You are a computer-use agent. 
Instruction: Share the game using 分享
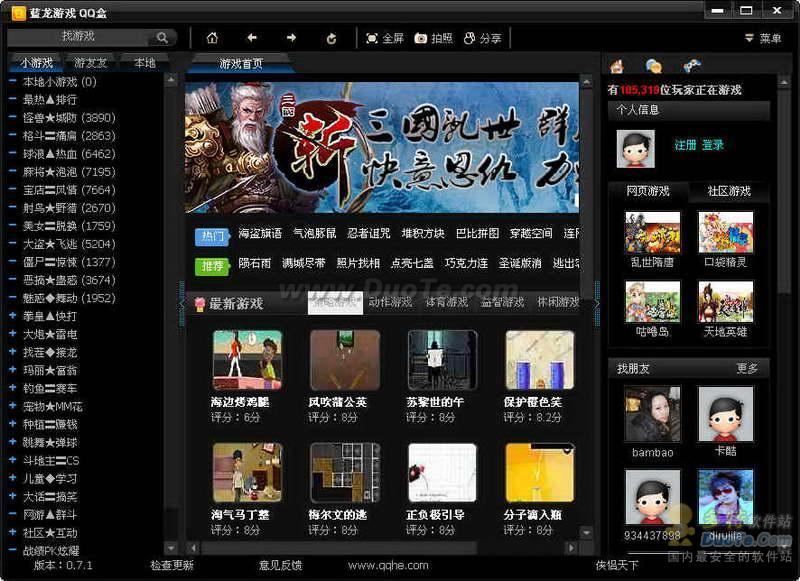tap(483, 38)
